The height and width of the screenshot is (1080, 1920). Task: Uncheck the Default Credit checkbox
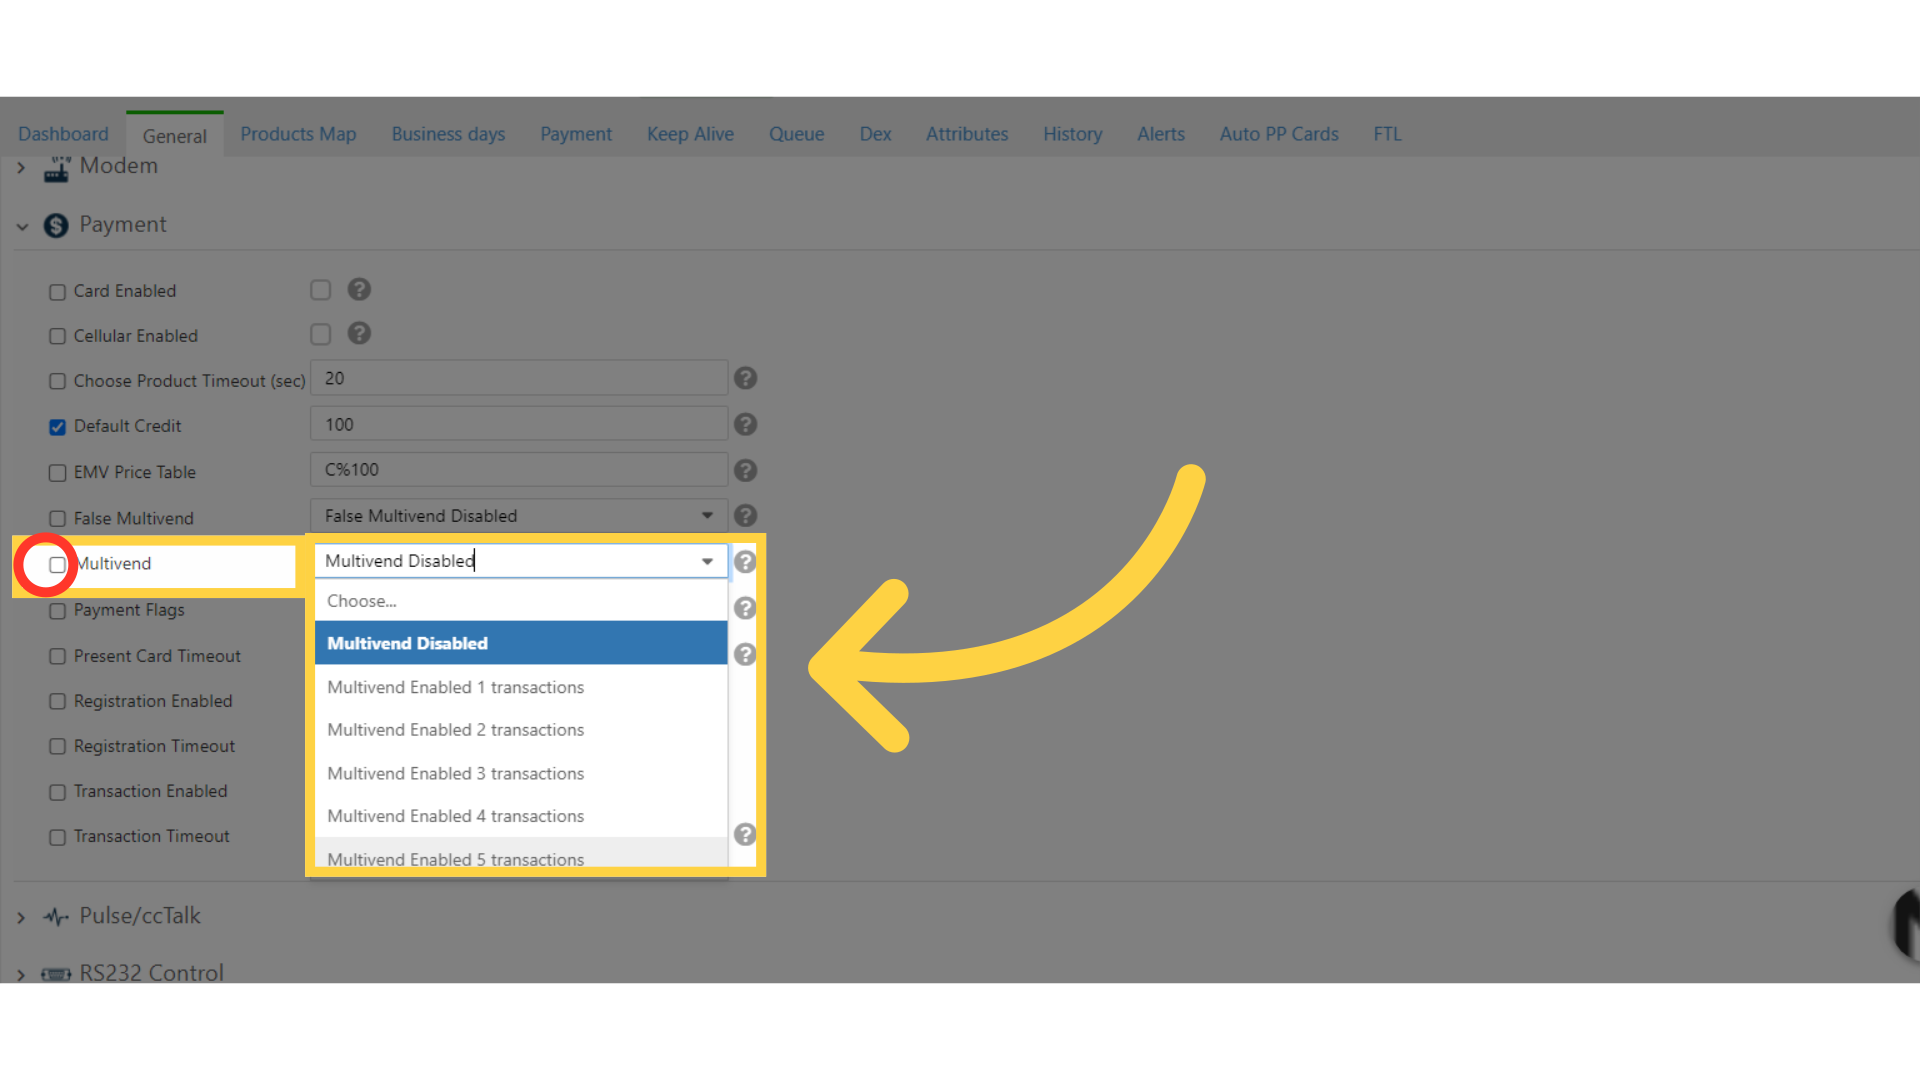57,427
